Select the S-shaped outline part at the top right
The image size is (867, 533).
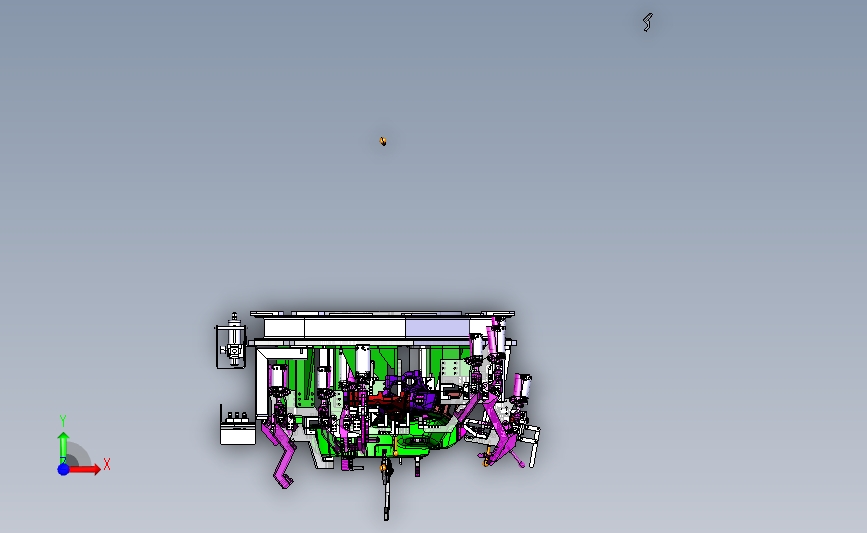647,22
